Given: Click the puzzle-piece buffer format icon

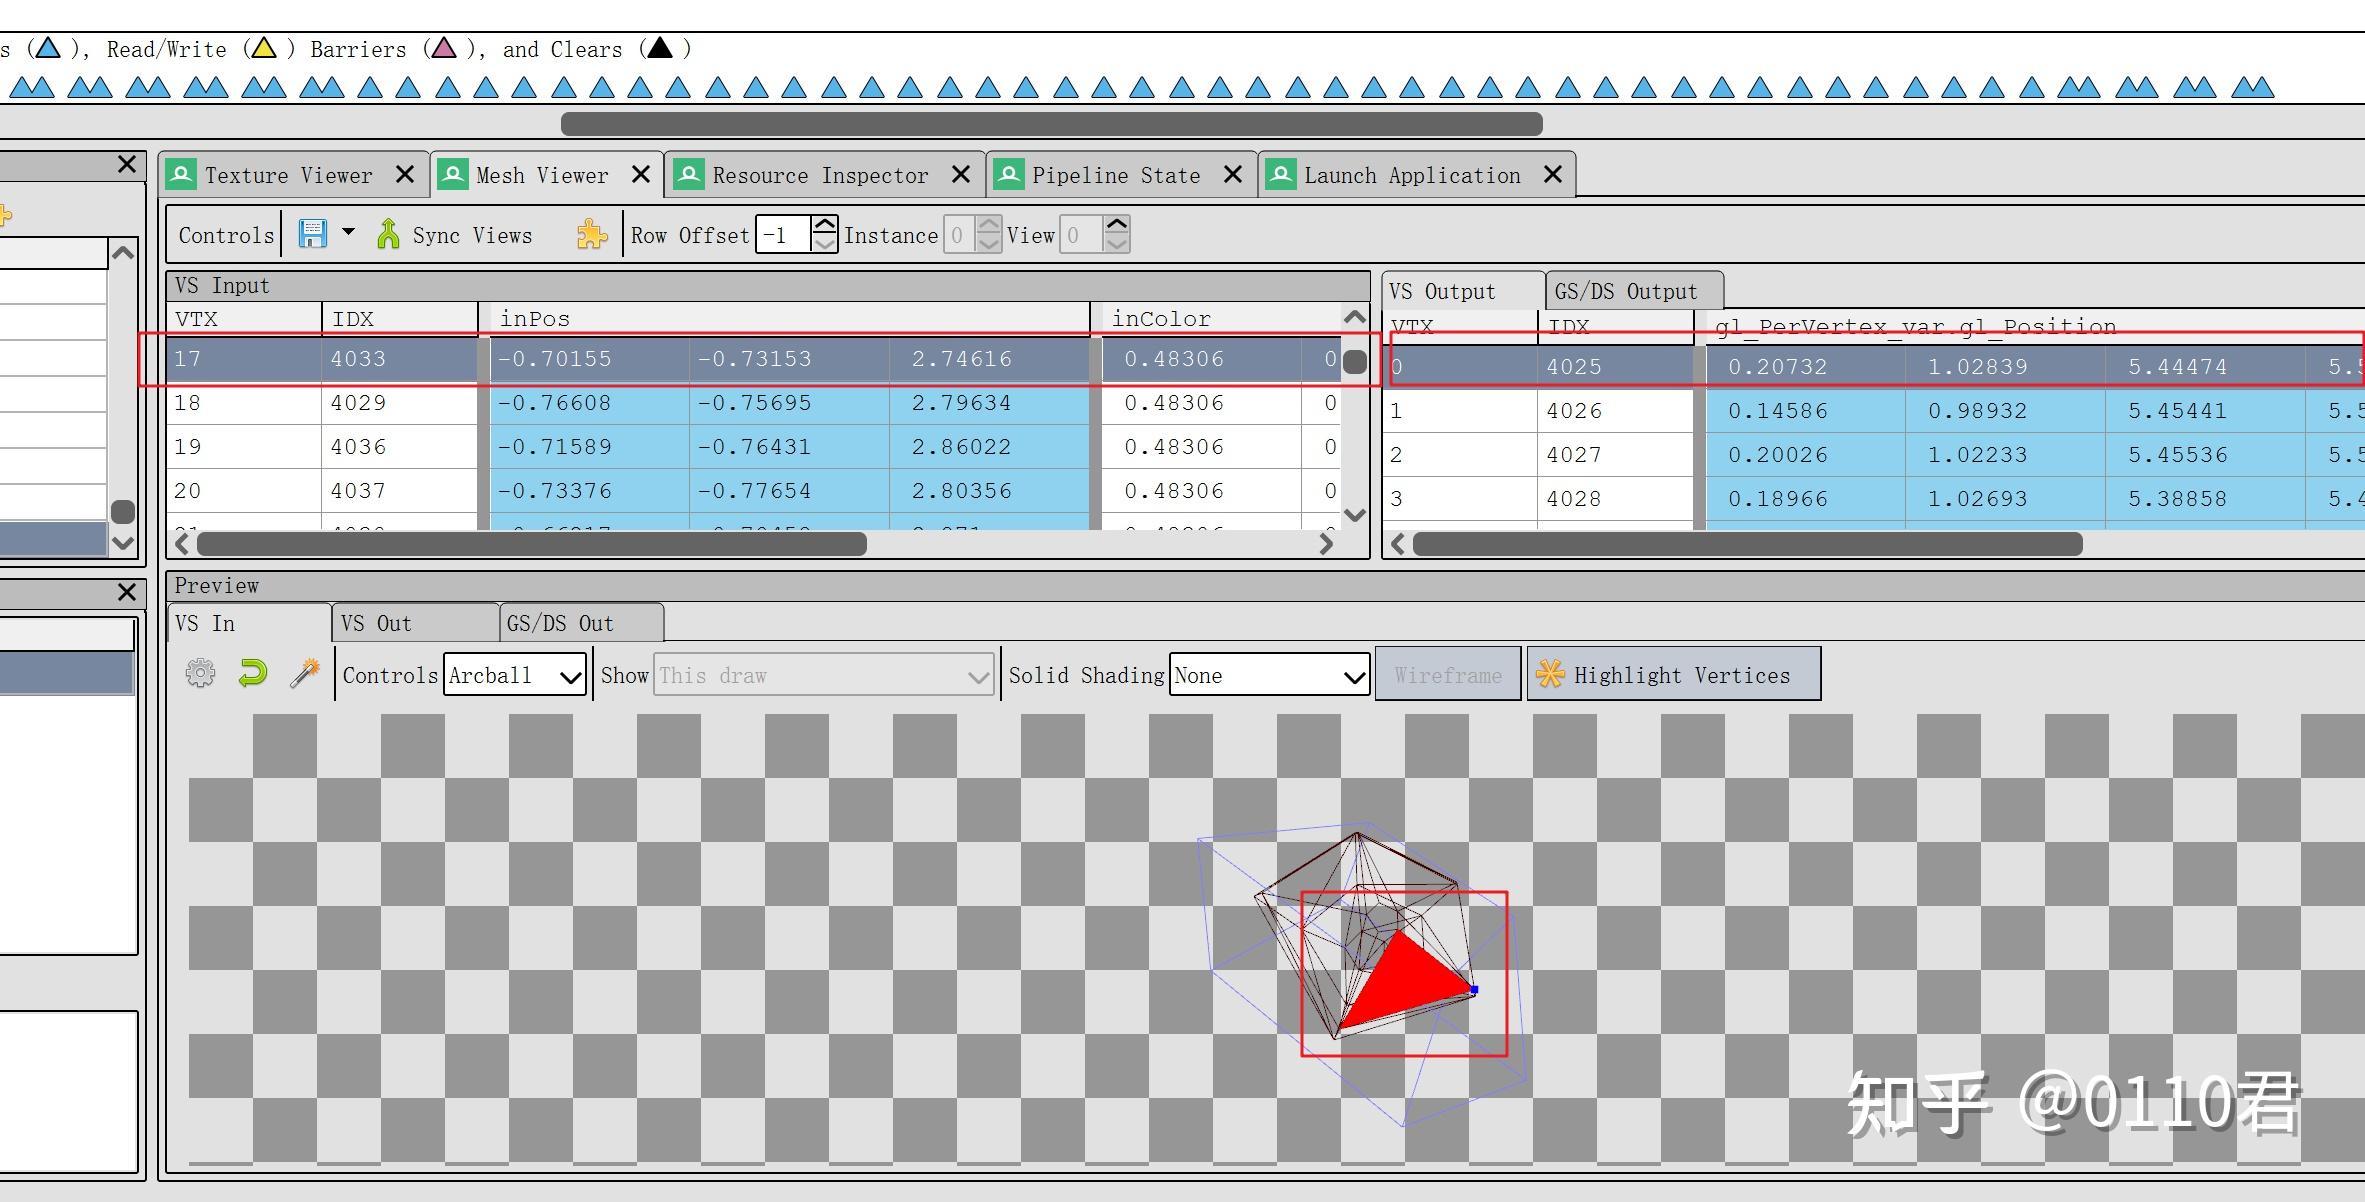Looking at the screenshot, I should (591, 235).
